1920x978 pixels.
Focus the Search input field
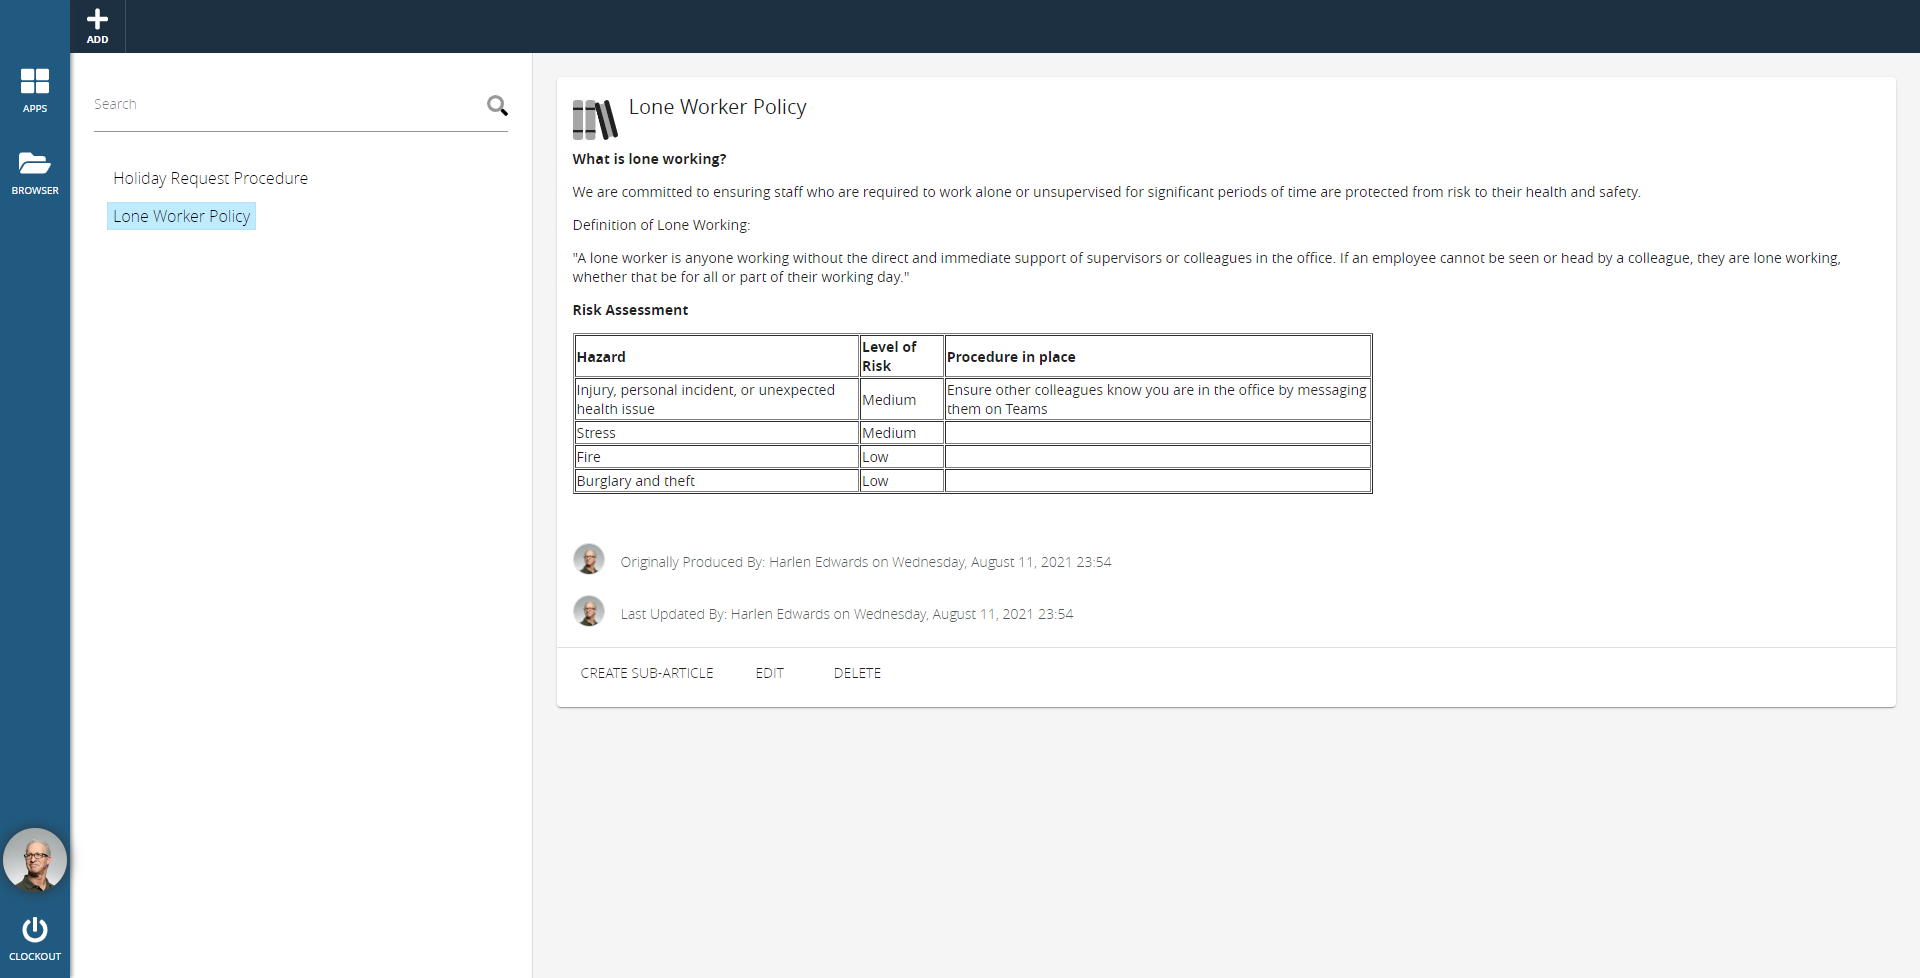[285, 105]
